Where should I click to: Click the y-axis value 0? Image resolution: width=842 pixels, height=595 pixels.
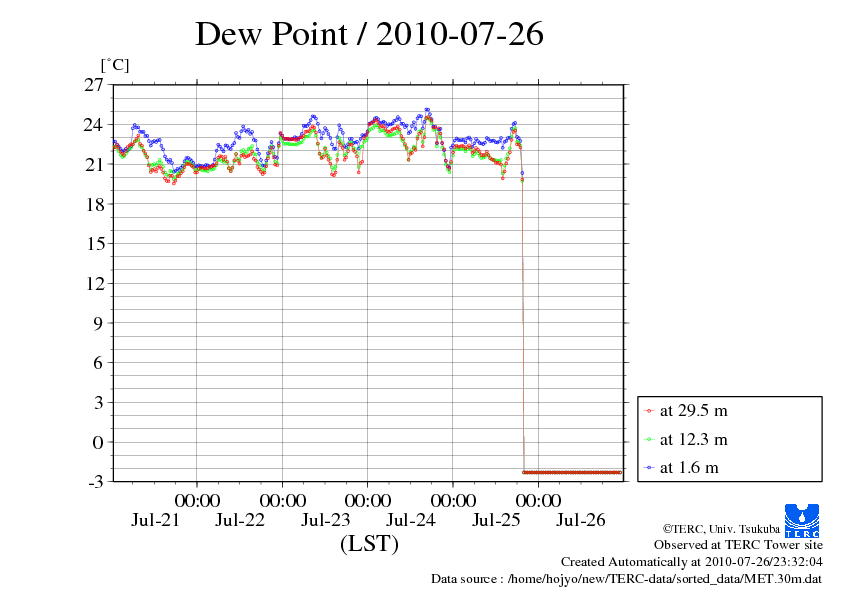pyautogui.click(x=98, y=442)
